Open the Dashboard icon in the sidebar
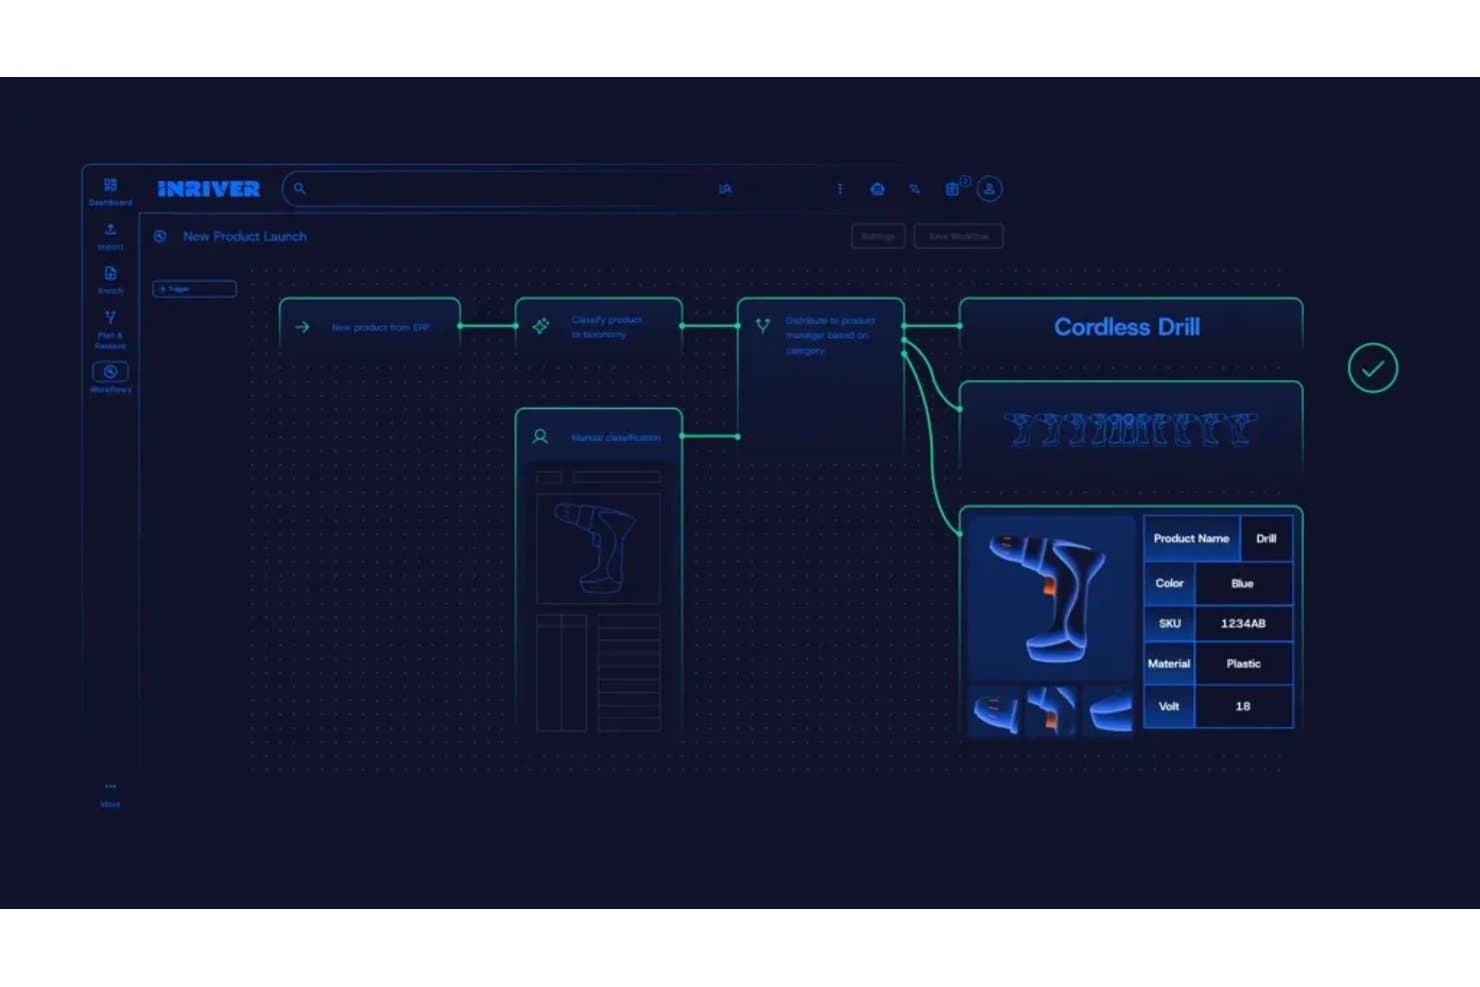This screenshot has height=987, width=1480. pos(110,185)
